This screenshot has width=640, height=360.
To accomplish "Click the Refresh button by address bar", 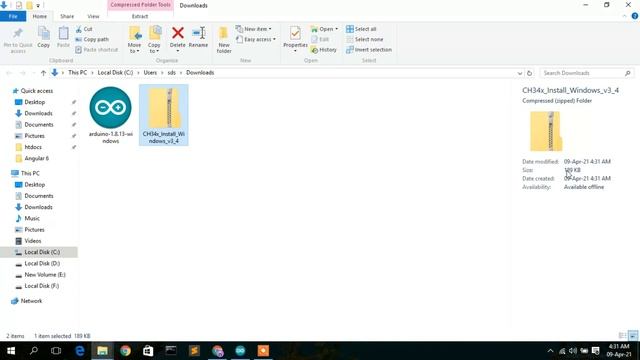I will click(x=529, y=73).
